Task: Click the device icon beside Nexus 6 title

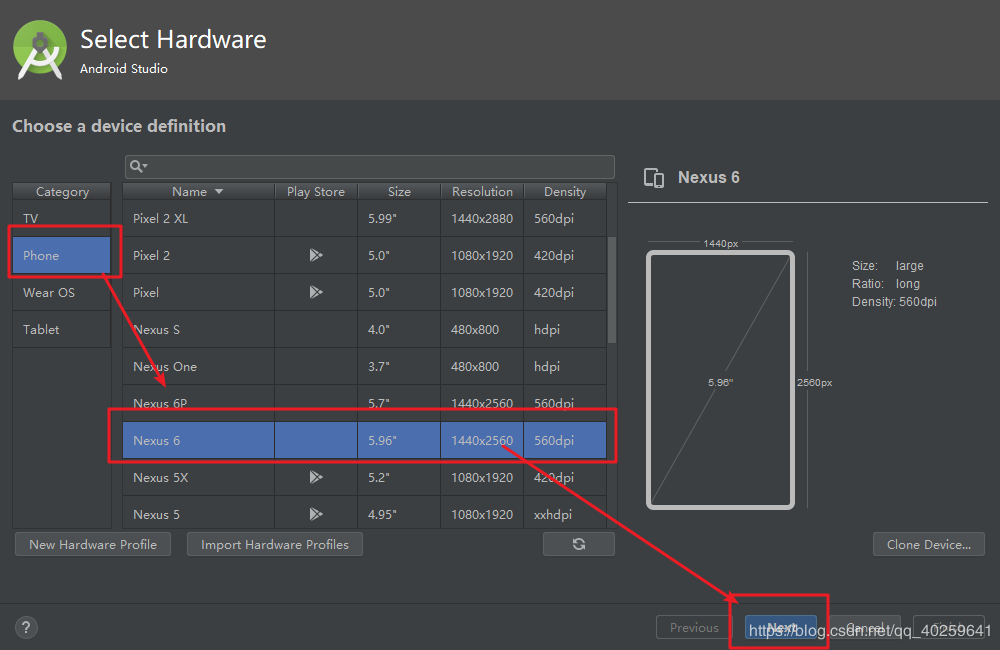Action: click(654, 178)
